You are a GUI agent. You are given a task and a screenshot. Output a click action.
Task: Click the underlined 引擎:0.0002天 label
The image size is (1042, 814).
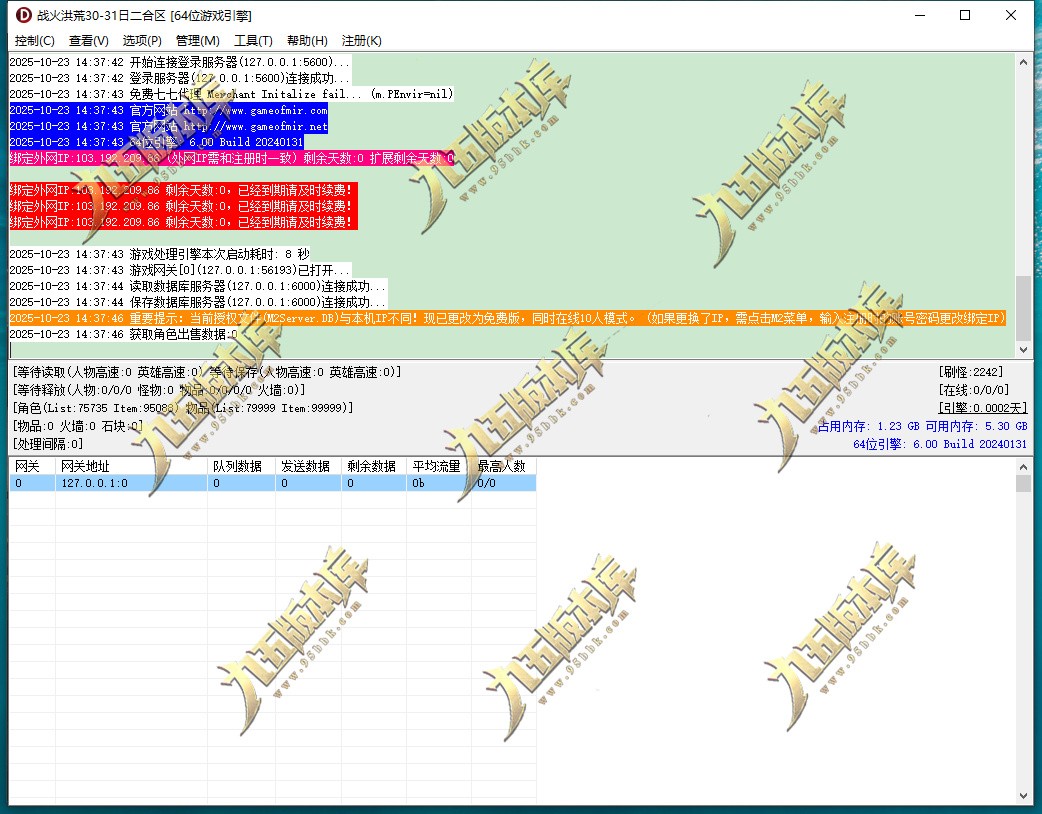click(982, 408)
